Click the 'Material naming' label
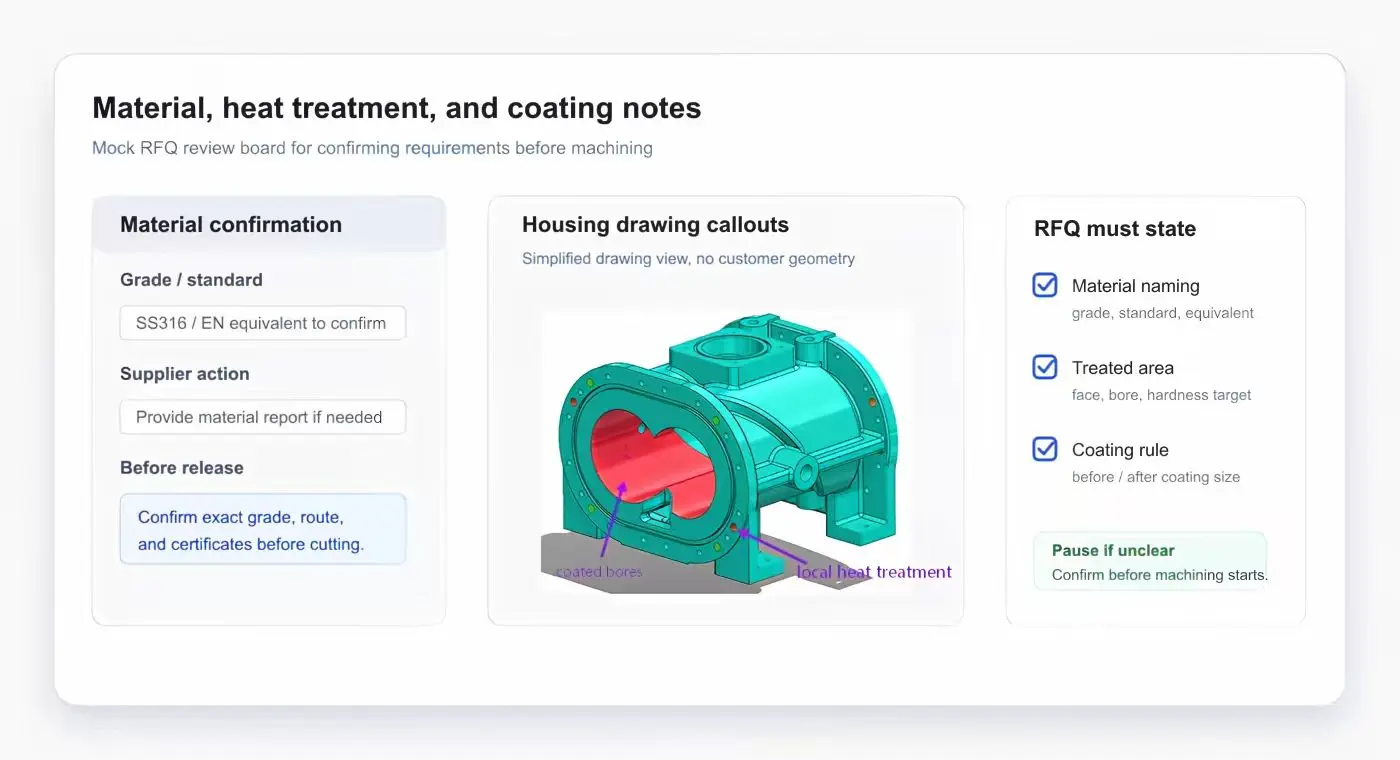The image size is (1400, 760). 1136,286
